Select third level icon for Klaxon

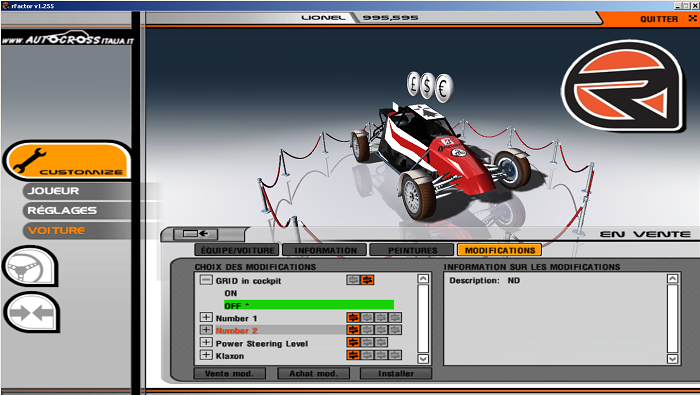click(381, 355)
